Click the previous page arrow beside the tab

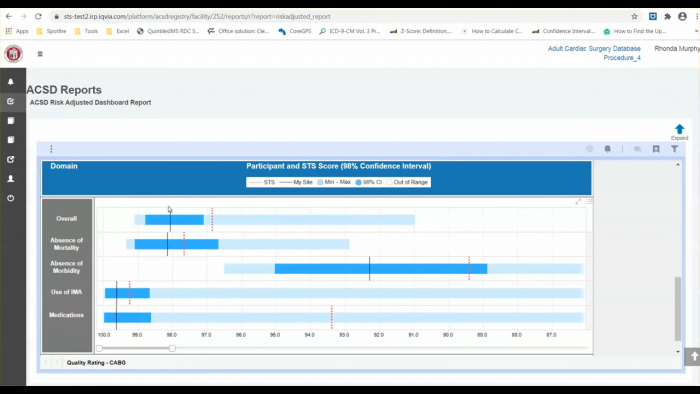click(x=46, y=363)
